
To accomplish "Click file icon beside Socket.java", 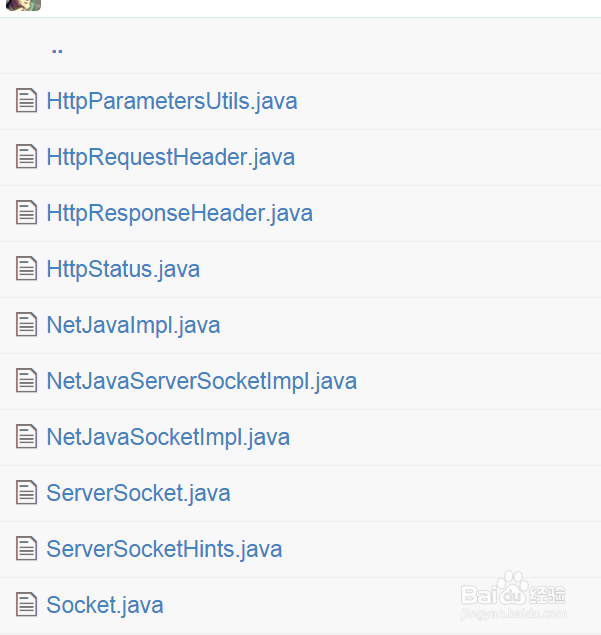I will [x=26, y=605].
